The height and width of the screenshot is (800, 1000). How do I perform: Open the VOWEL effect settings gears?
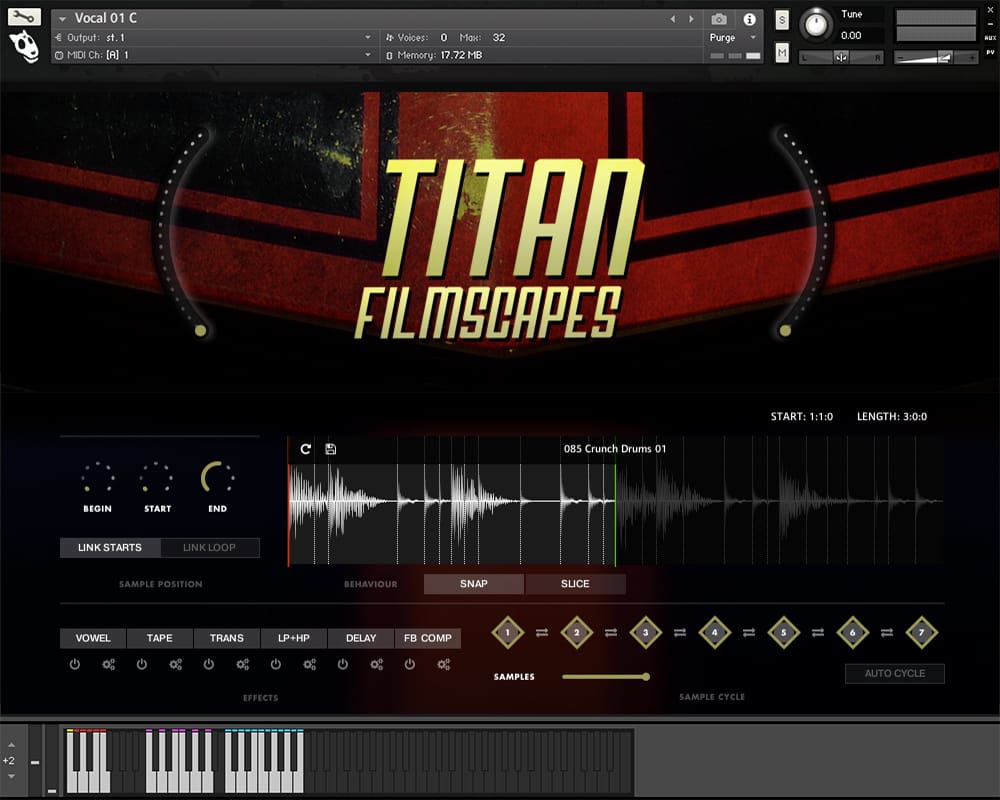point(109,664)
